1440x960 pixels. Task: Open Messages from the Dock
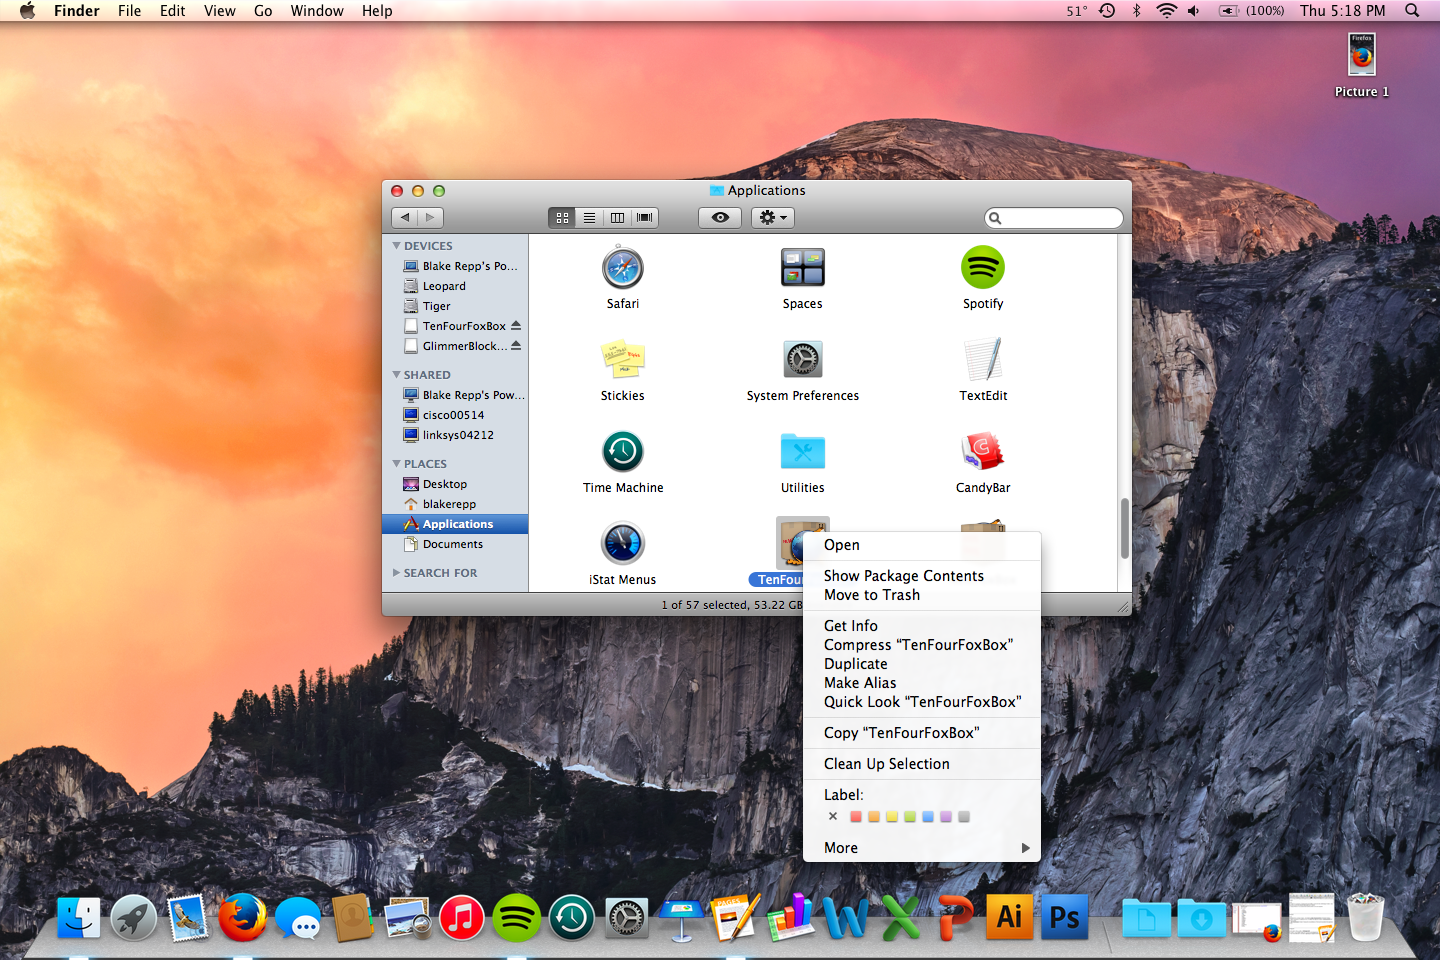pyautogui.click(x=298, y=918)
